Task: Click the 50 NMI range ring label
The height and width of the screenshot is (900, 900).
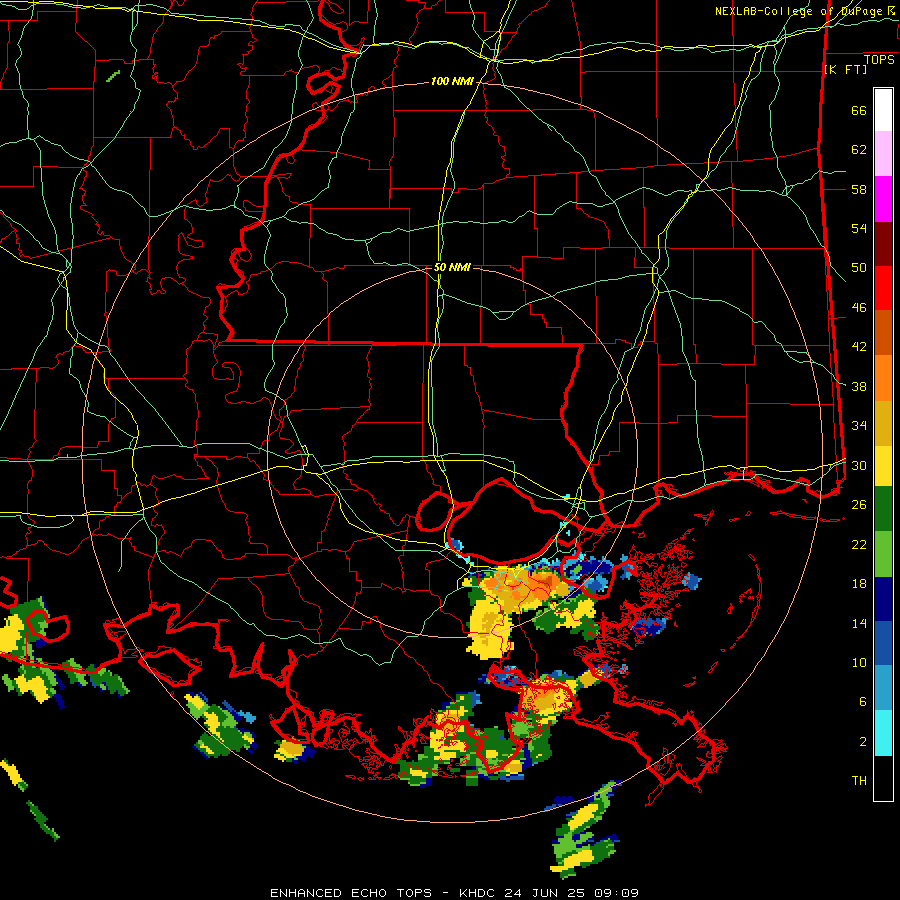Action: [452, 267]
